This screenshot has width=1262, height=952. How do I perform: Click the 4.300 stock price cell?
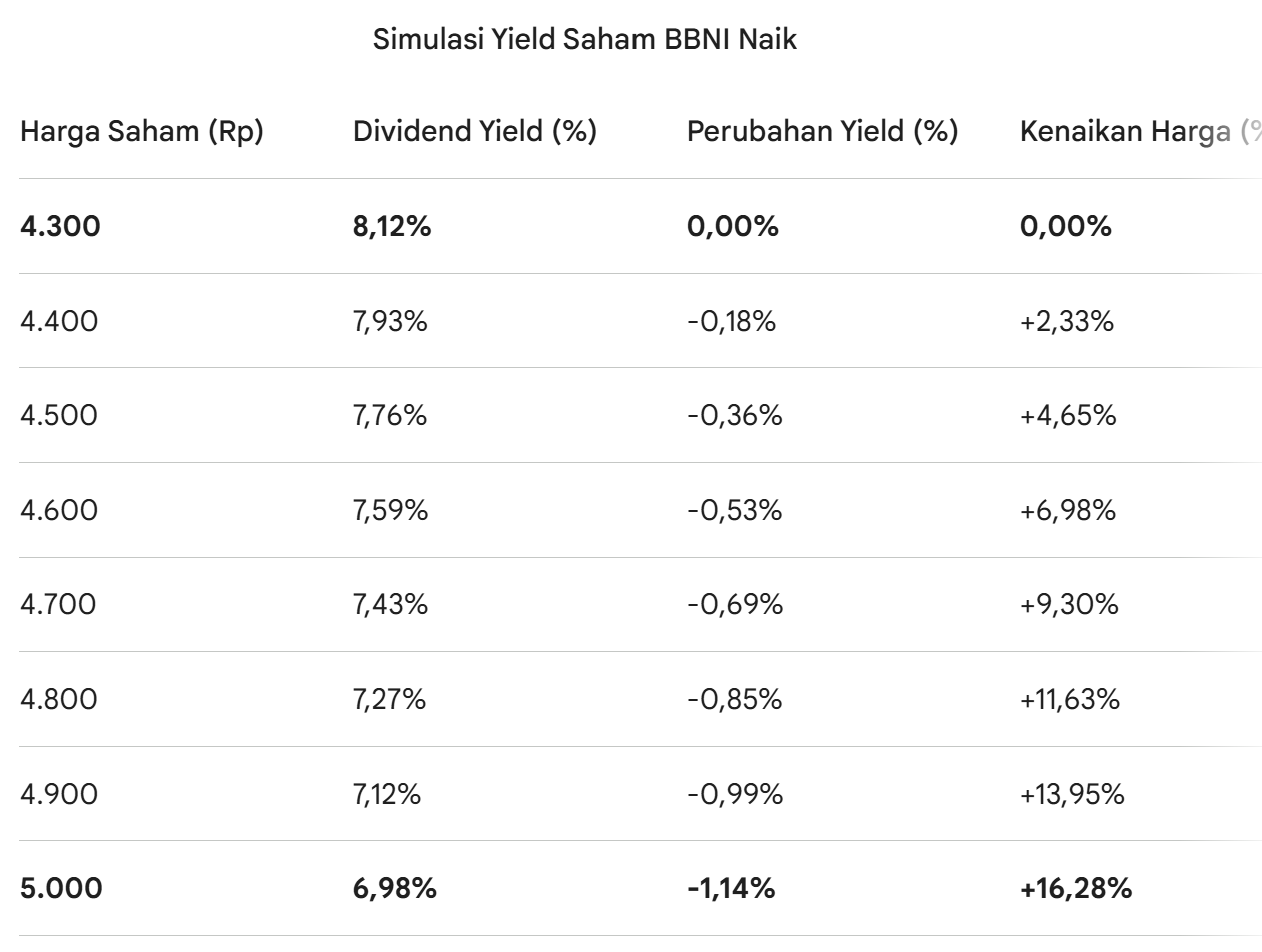(x=60, y=227)
